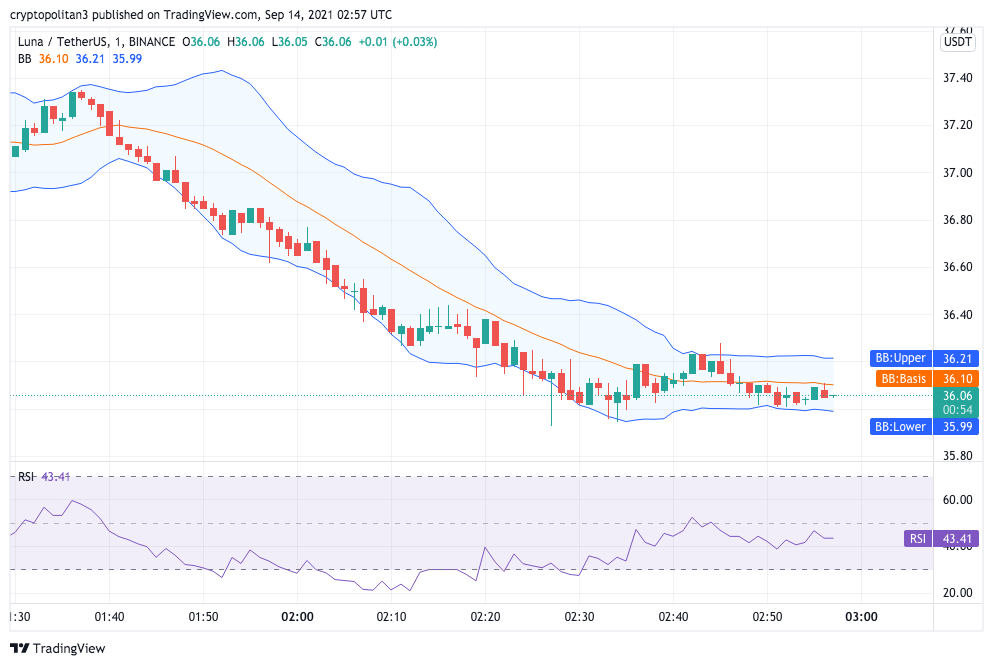This screenshot has width=993, height=666.
Task: Click the 02:30 time axis label
Action: coord(579,617)
